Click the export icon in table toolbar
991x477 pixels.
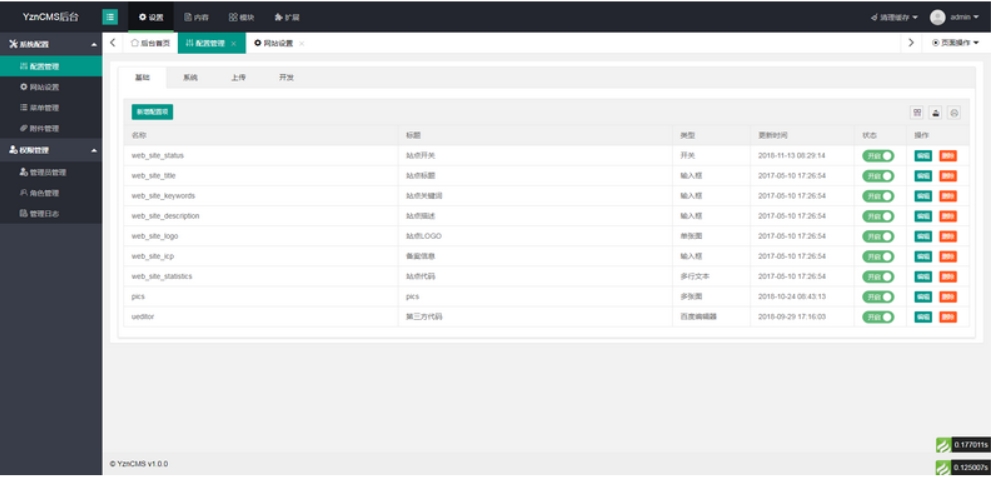(935, 113)
